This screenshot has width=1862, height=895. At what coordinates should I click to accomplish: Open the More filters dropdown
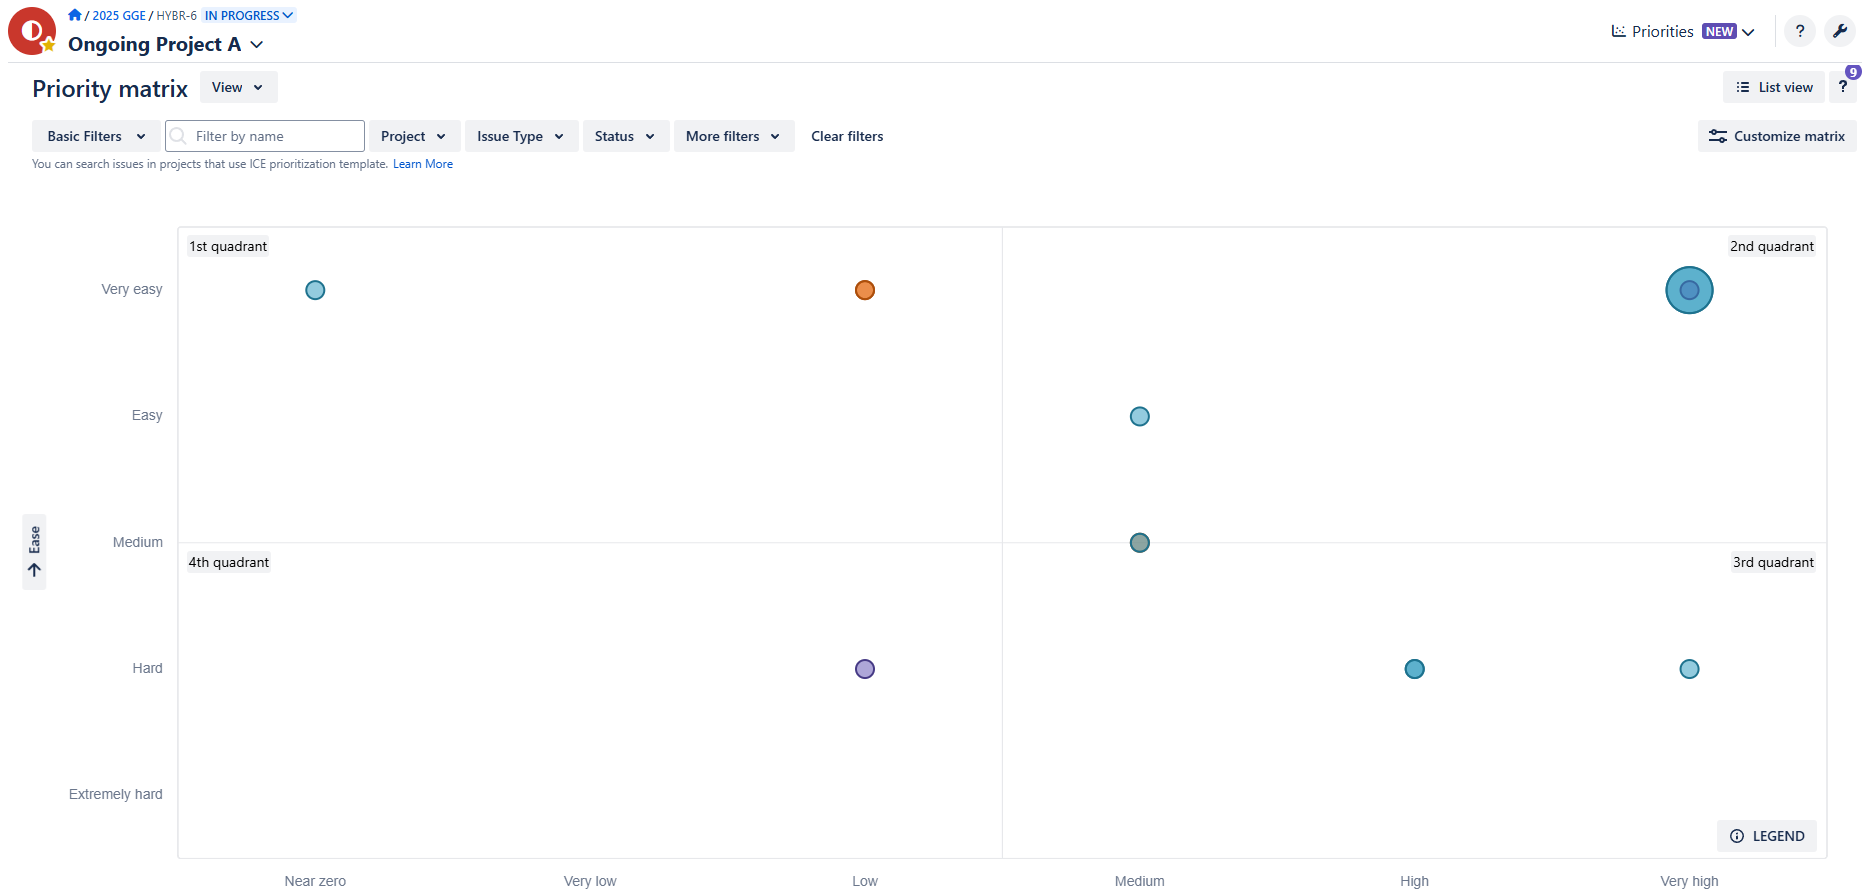(733, 136)
